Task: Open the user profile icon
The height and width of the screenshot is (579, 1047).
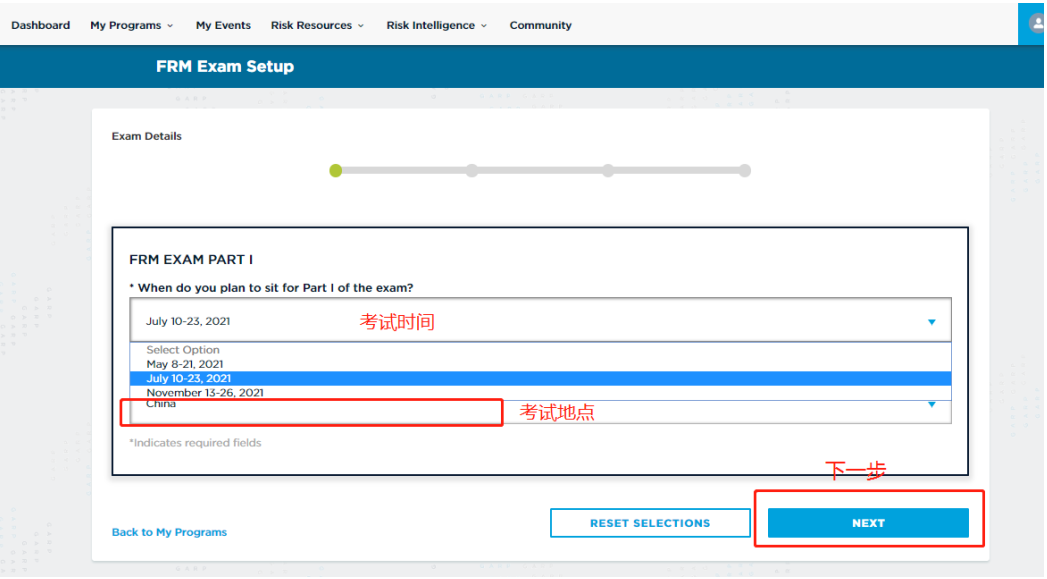Action: [x=1034, y=24]
